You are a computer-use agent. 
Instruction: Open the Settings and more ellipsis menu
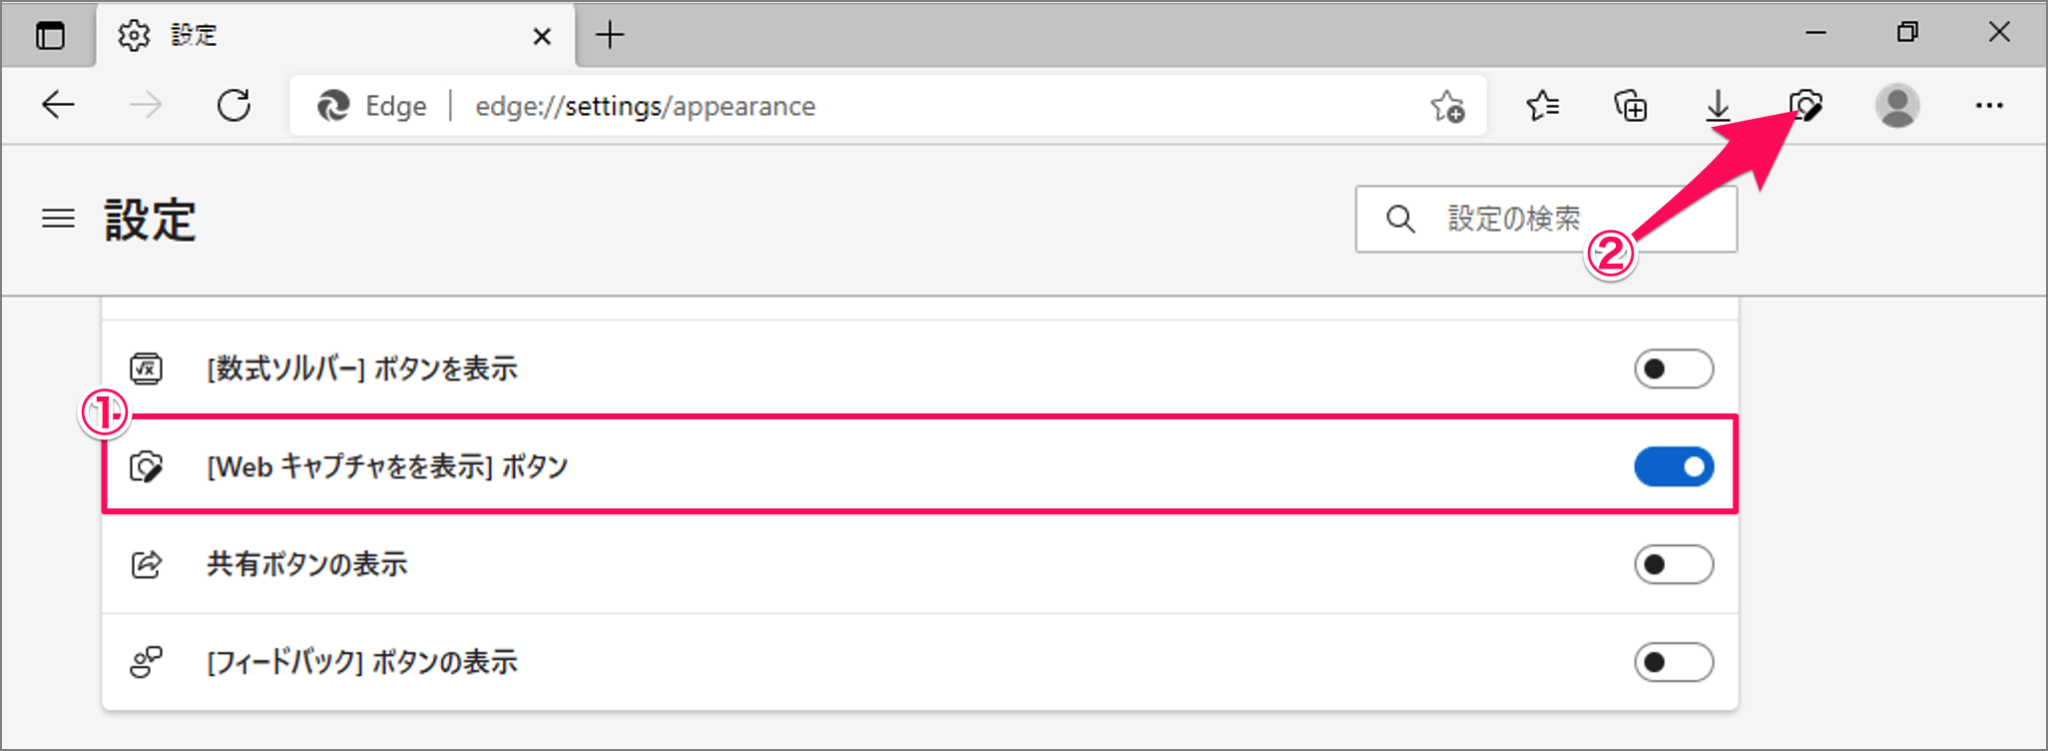click(x=1989, y=105)
